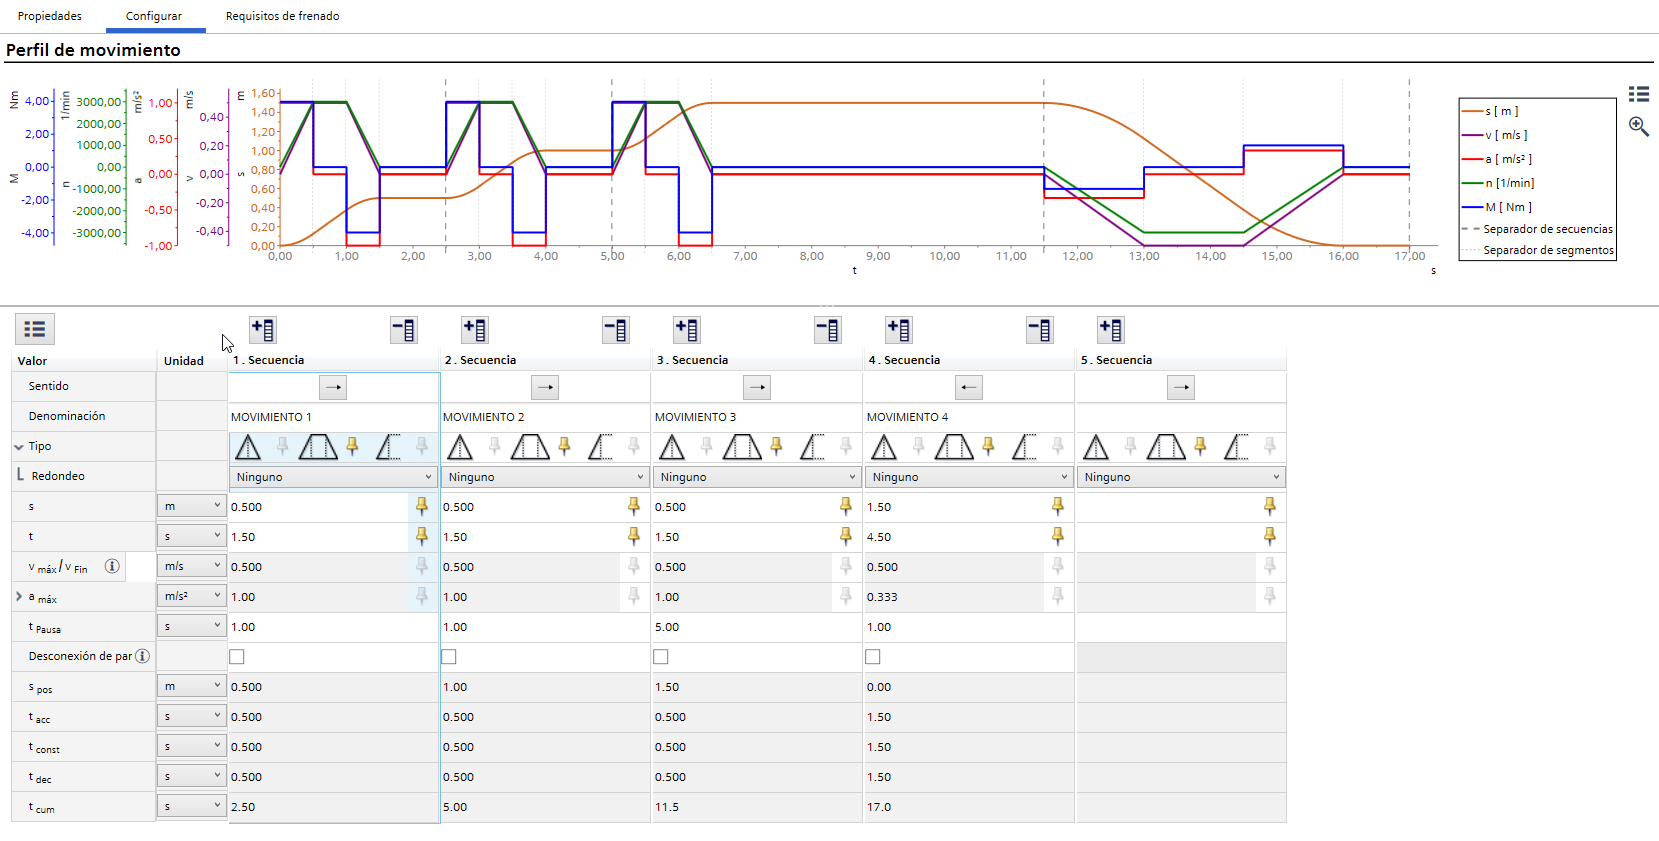Open the Requisitos de frenado tab

(x=282, y=16)
